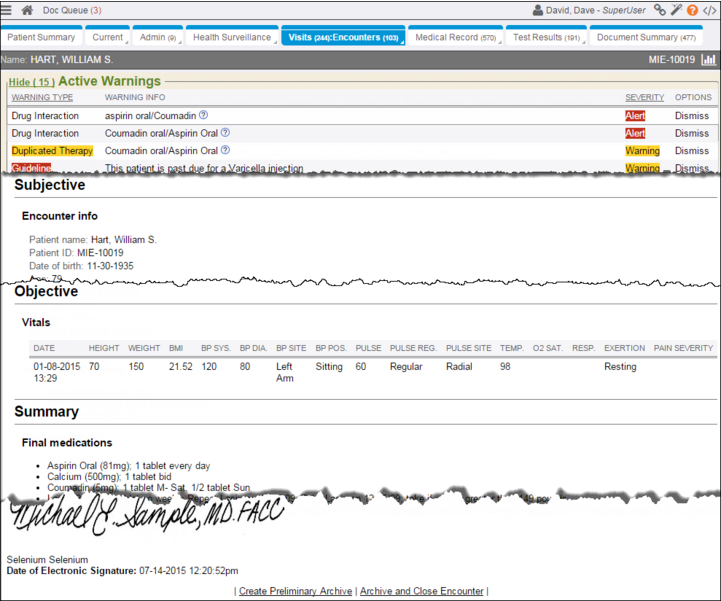Go to the home page icon
The width and height of the screenshot is (721, 601).
[27, 10]
